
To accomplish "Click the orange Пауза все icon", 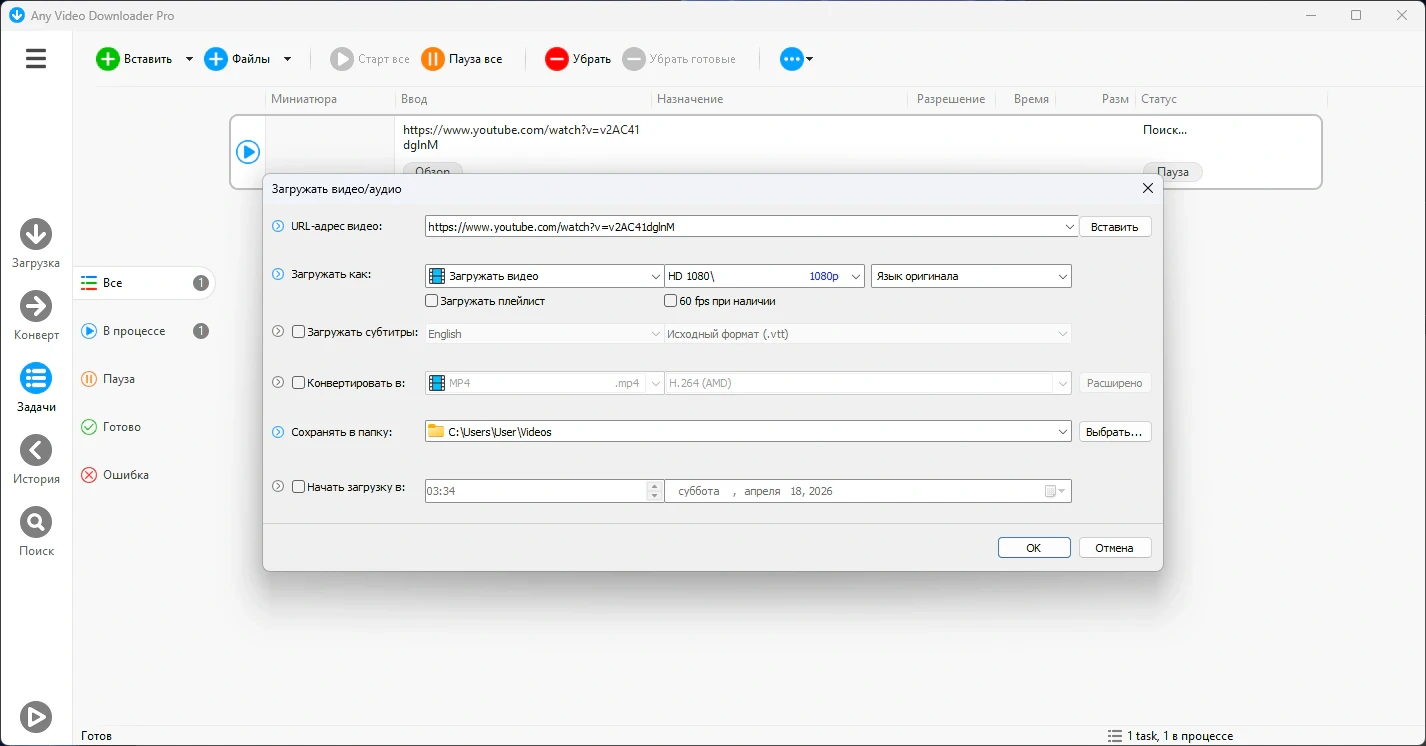I will point(433,59).
